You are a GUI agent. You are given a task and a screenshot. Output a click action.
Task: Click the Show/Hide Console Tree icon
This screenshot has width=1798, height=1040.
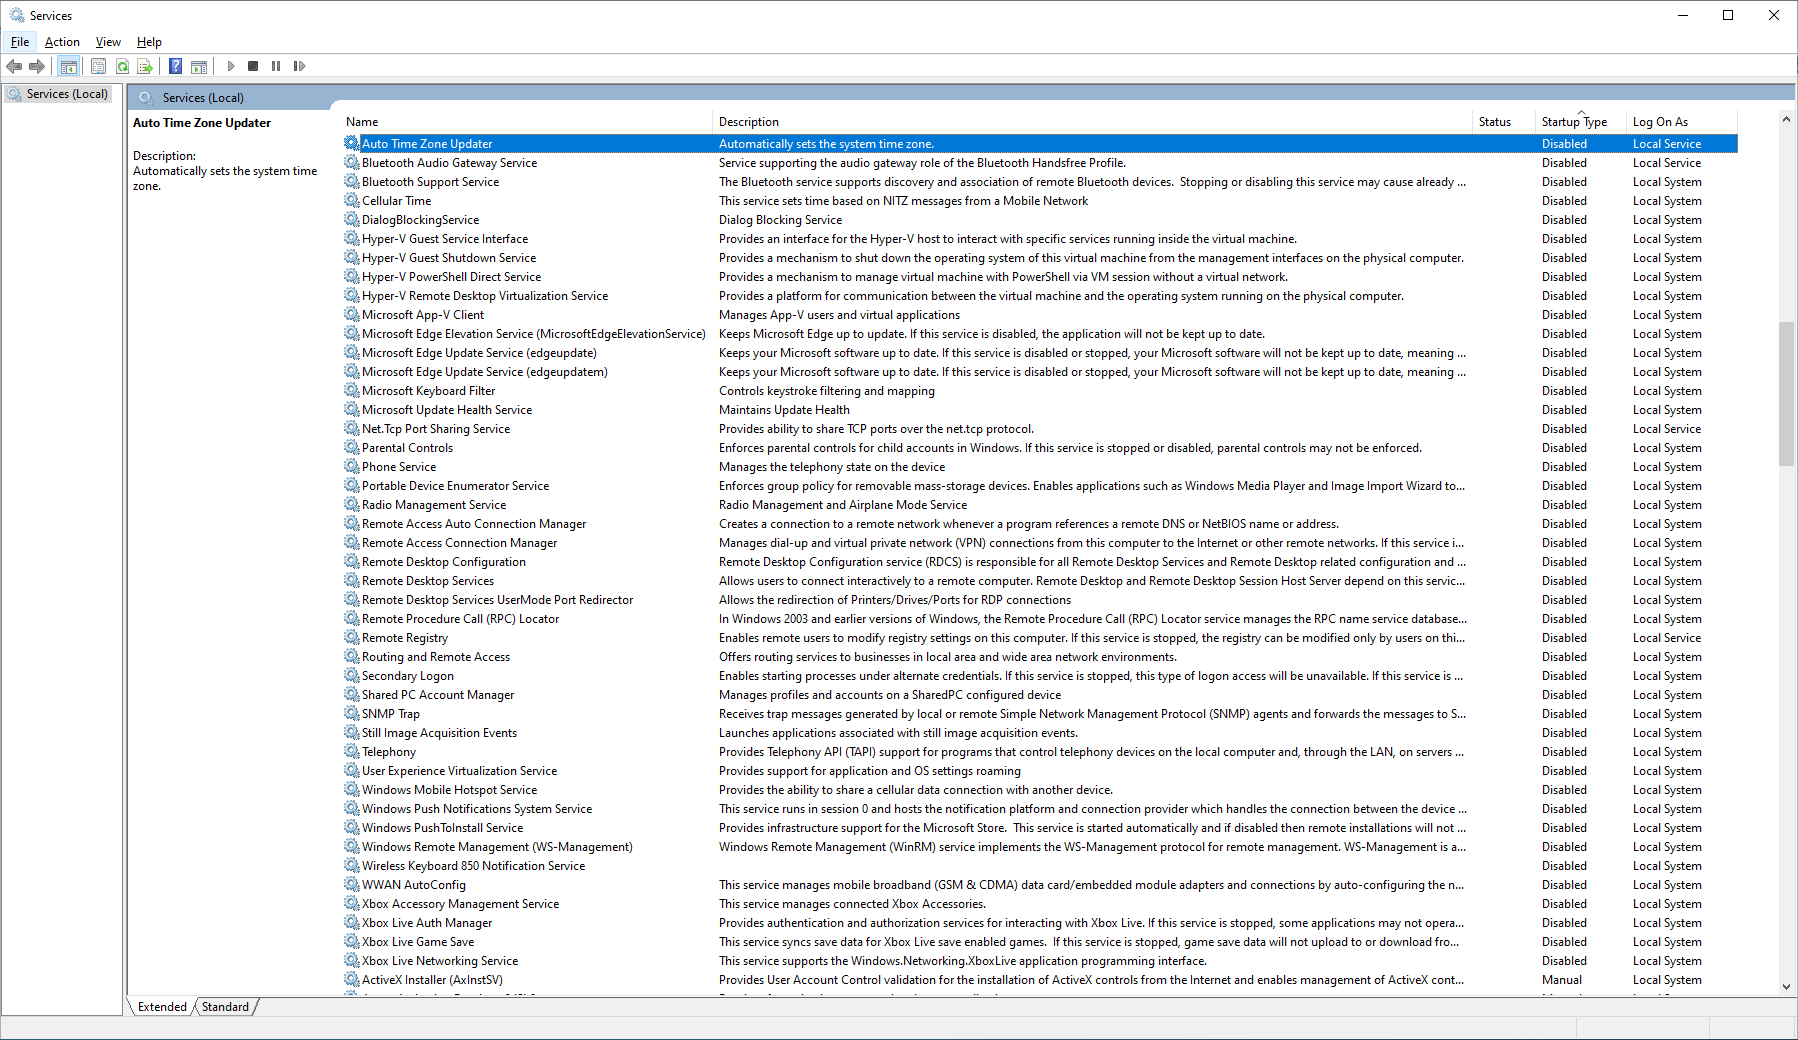(68, 66)
